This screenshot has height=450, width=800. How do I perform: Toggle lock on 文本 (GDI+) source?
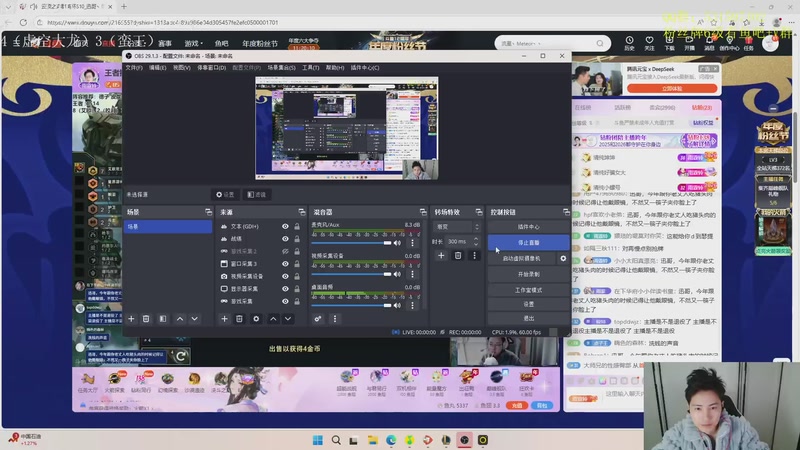coord(297,227)
